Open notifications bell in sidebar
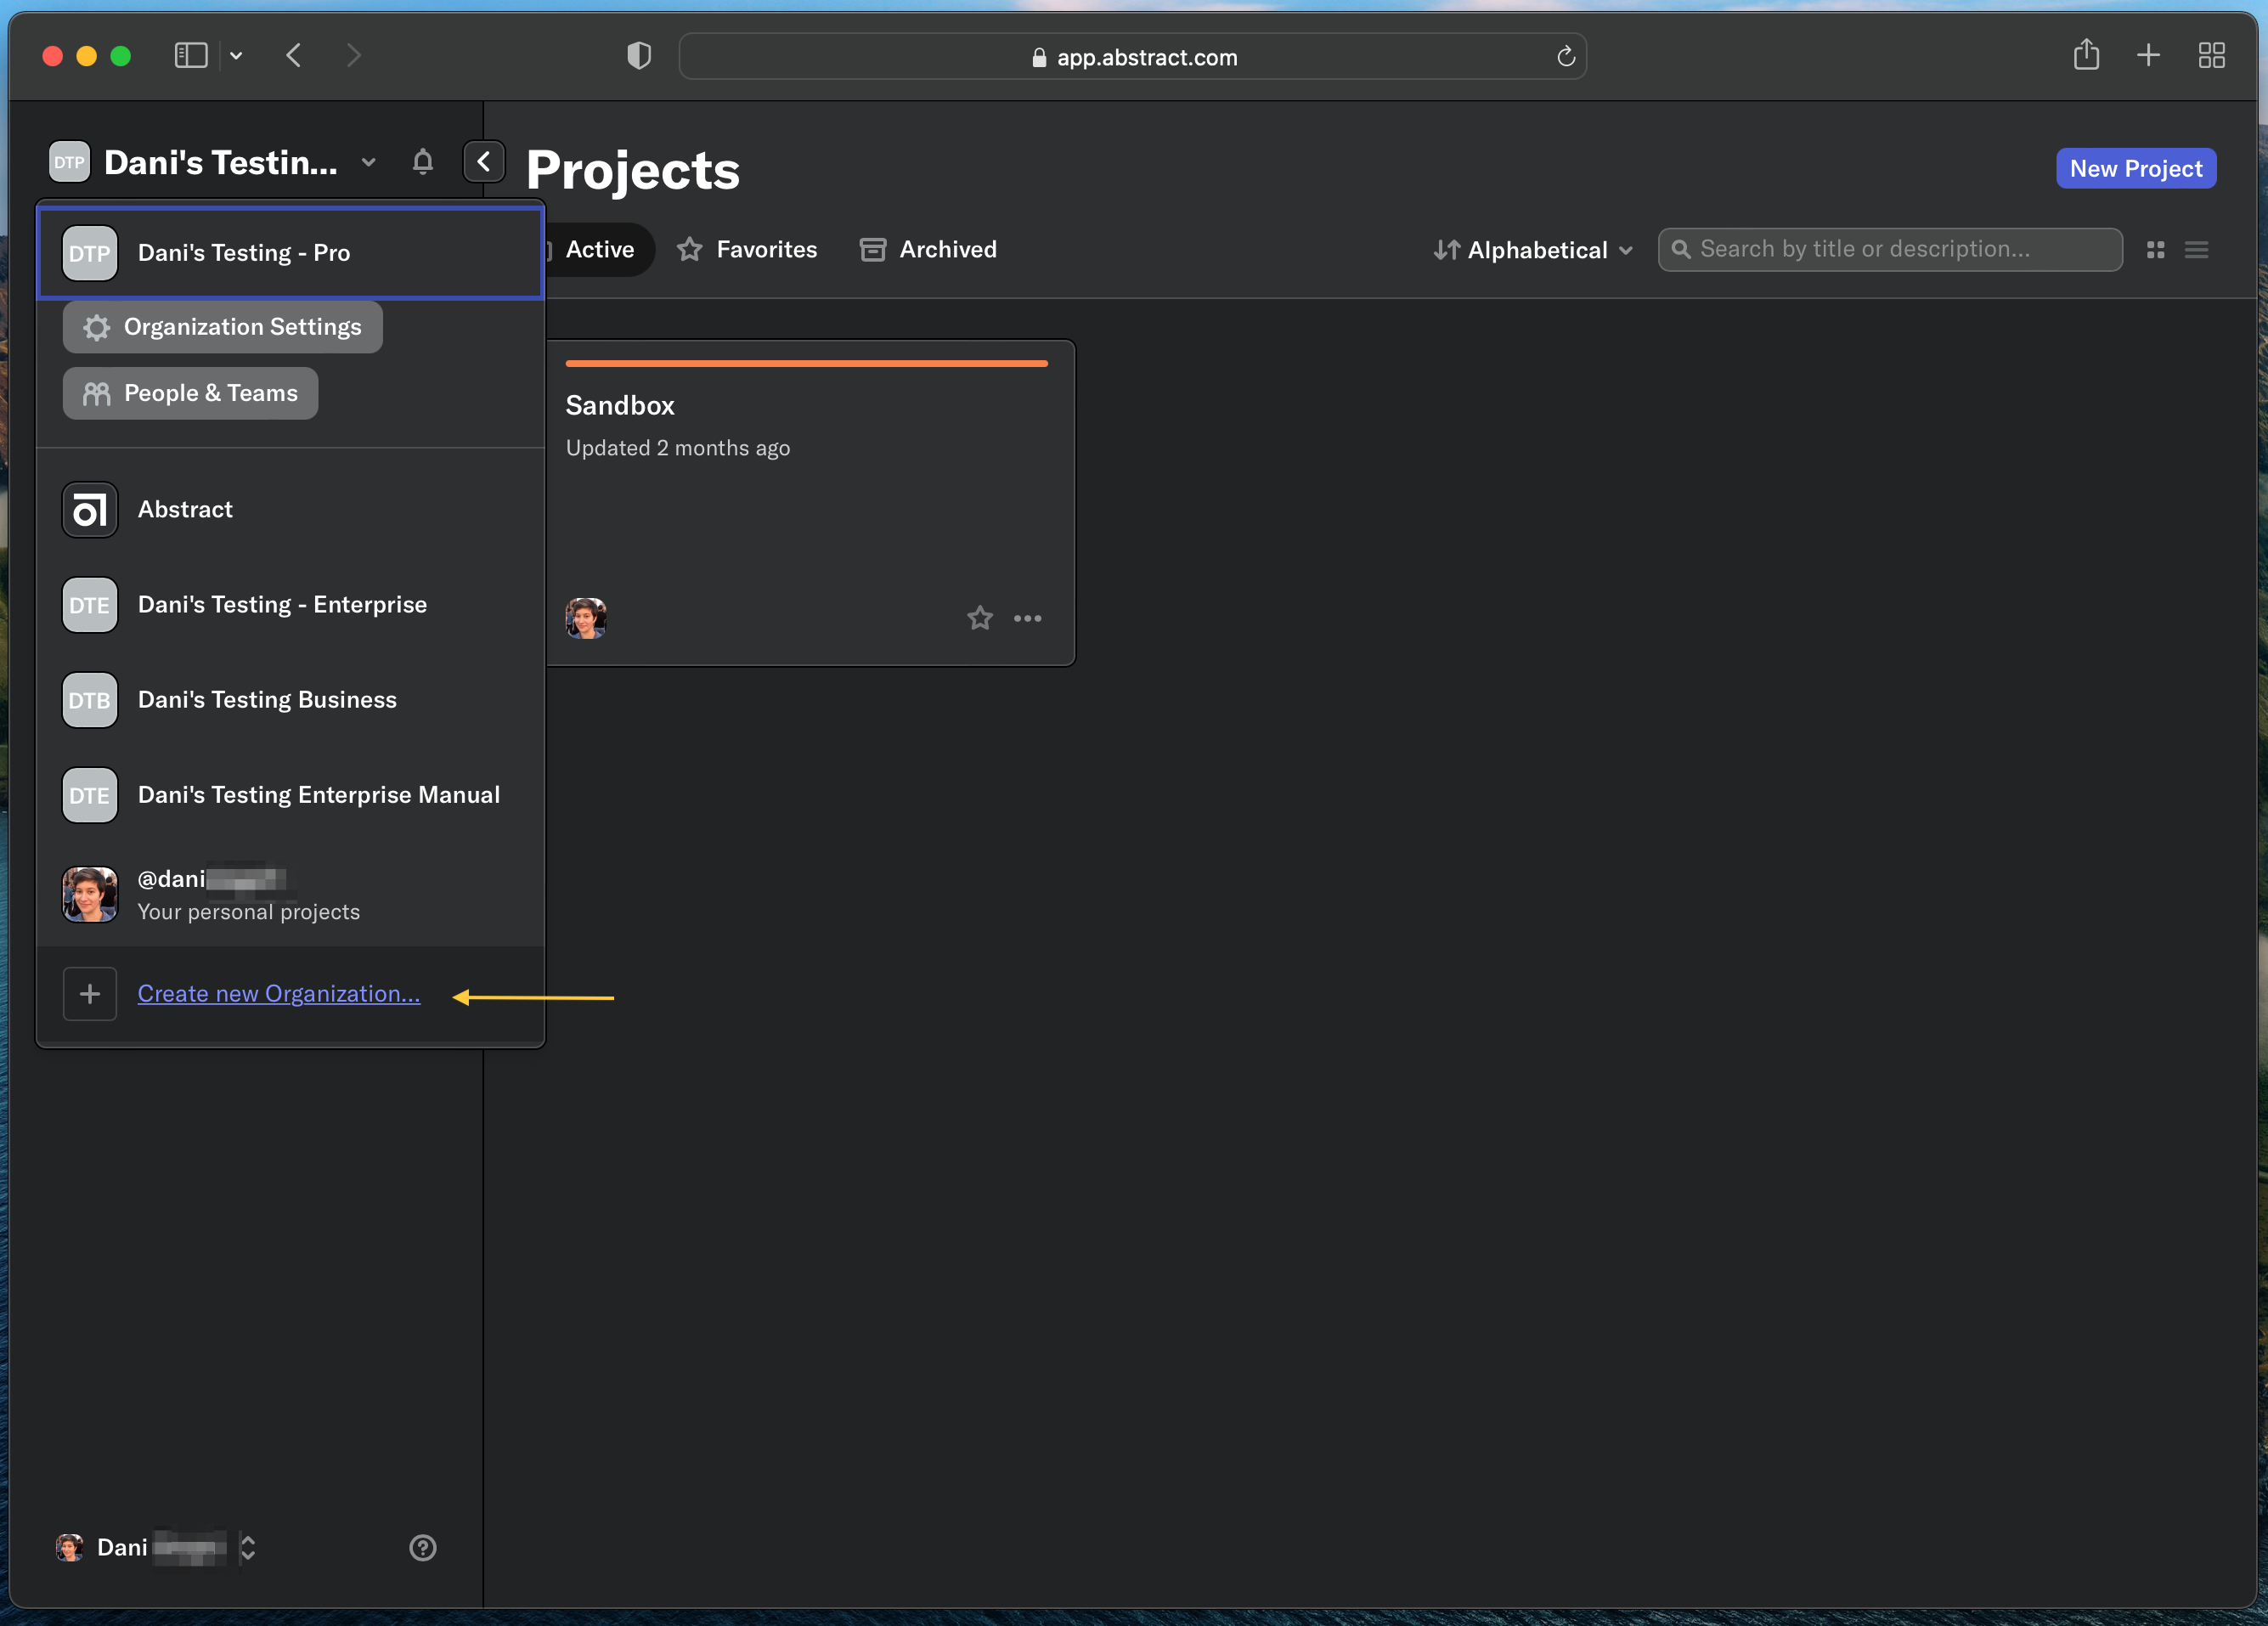This screenshot has height=1626, width=2268. 422,162
